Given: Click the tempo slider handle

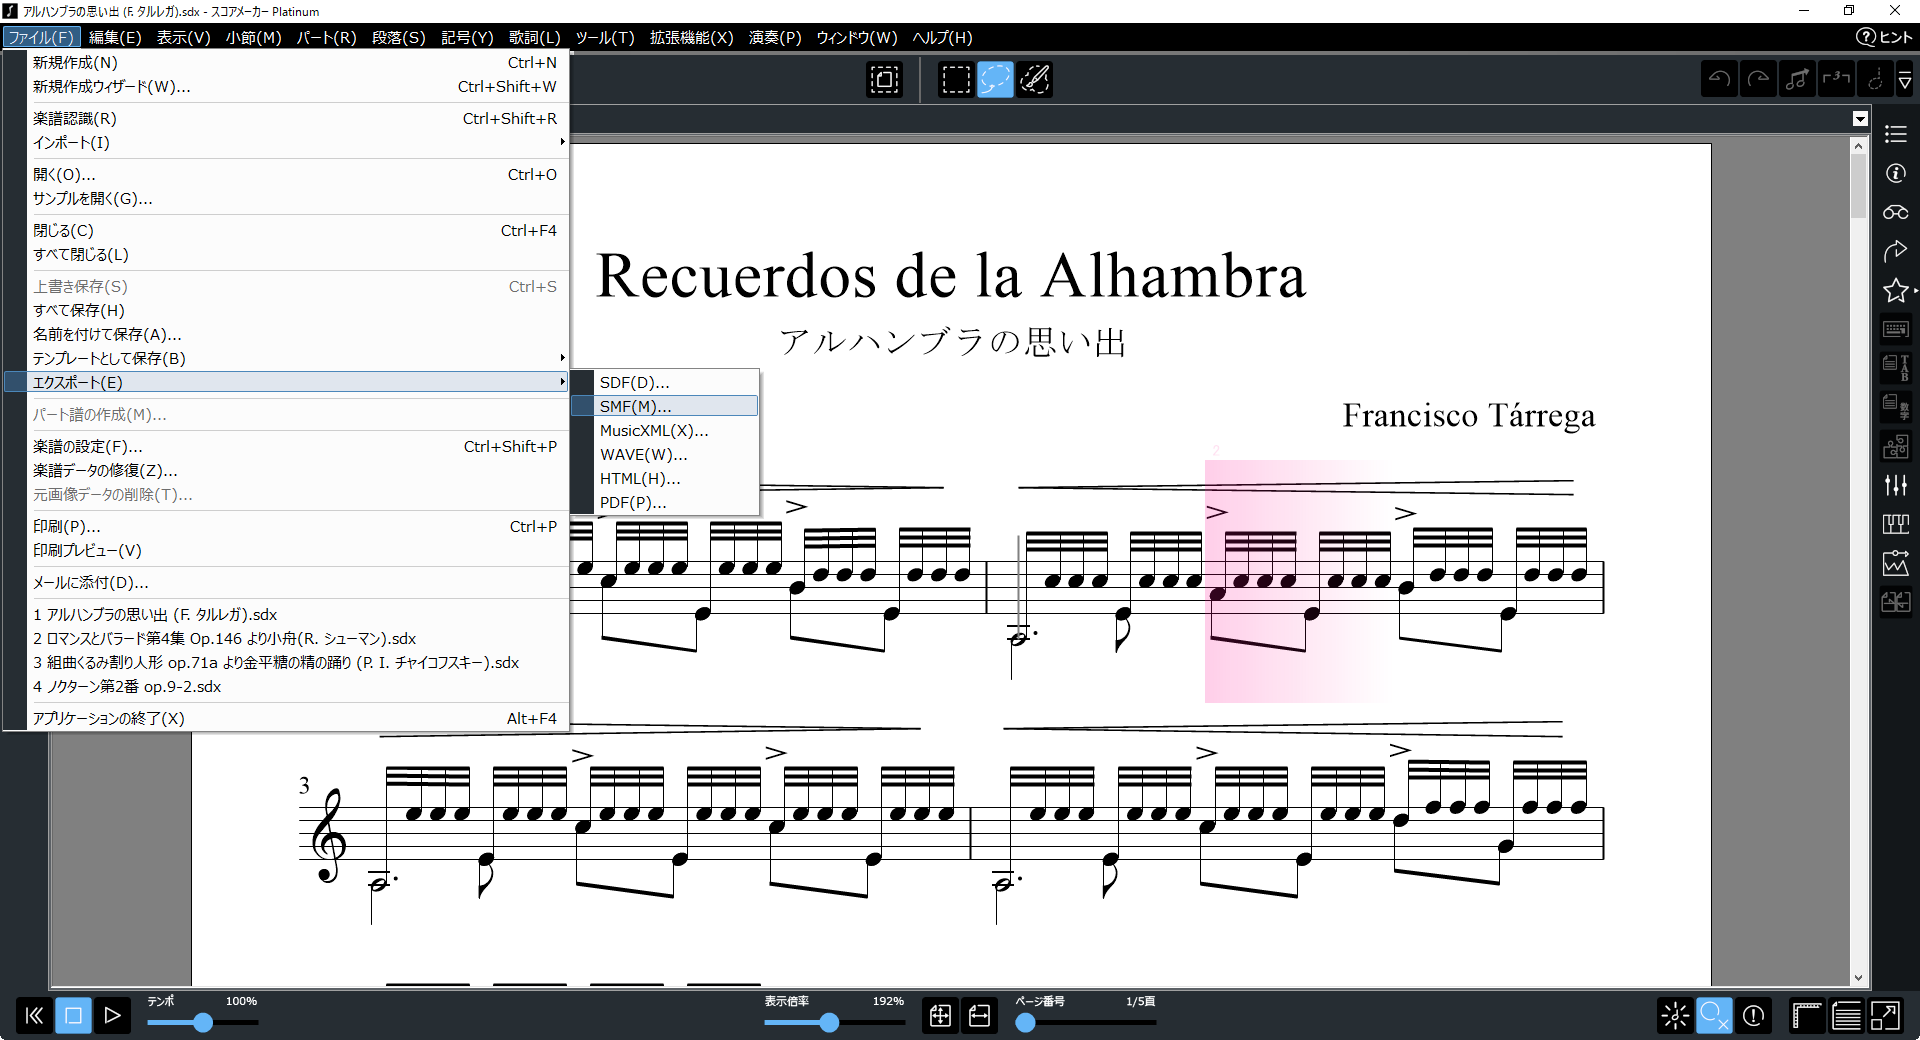Looking at the screenshot, I should (202, 1022).
